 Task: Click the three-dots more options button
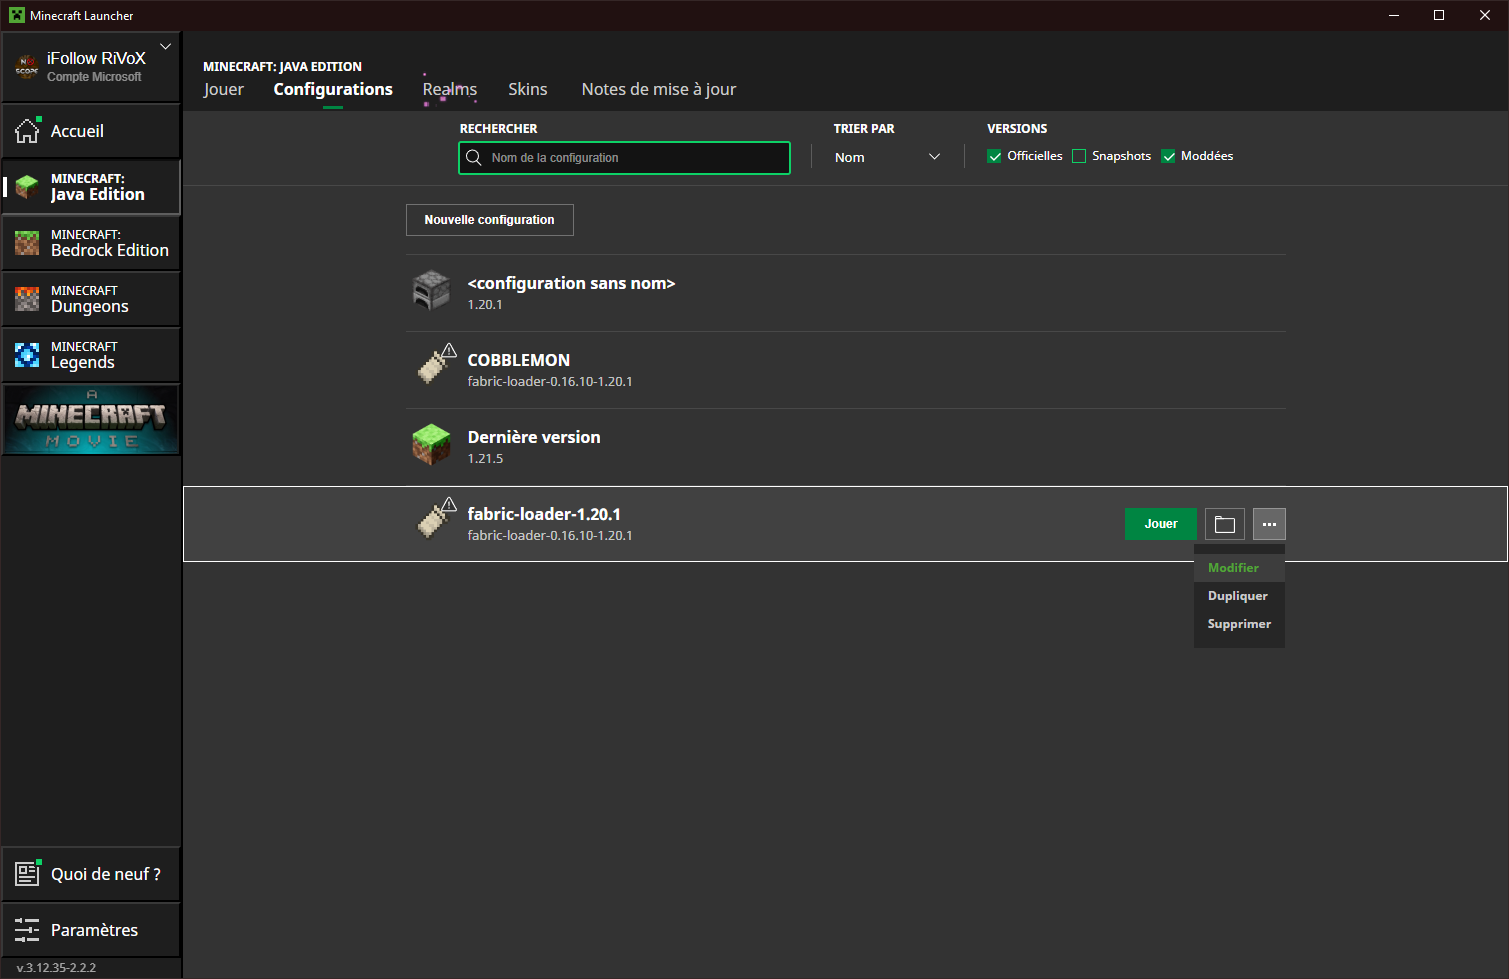1269,524
